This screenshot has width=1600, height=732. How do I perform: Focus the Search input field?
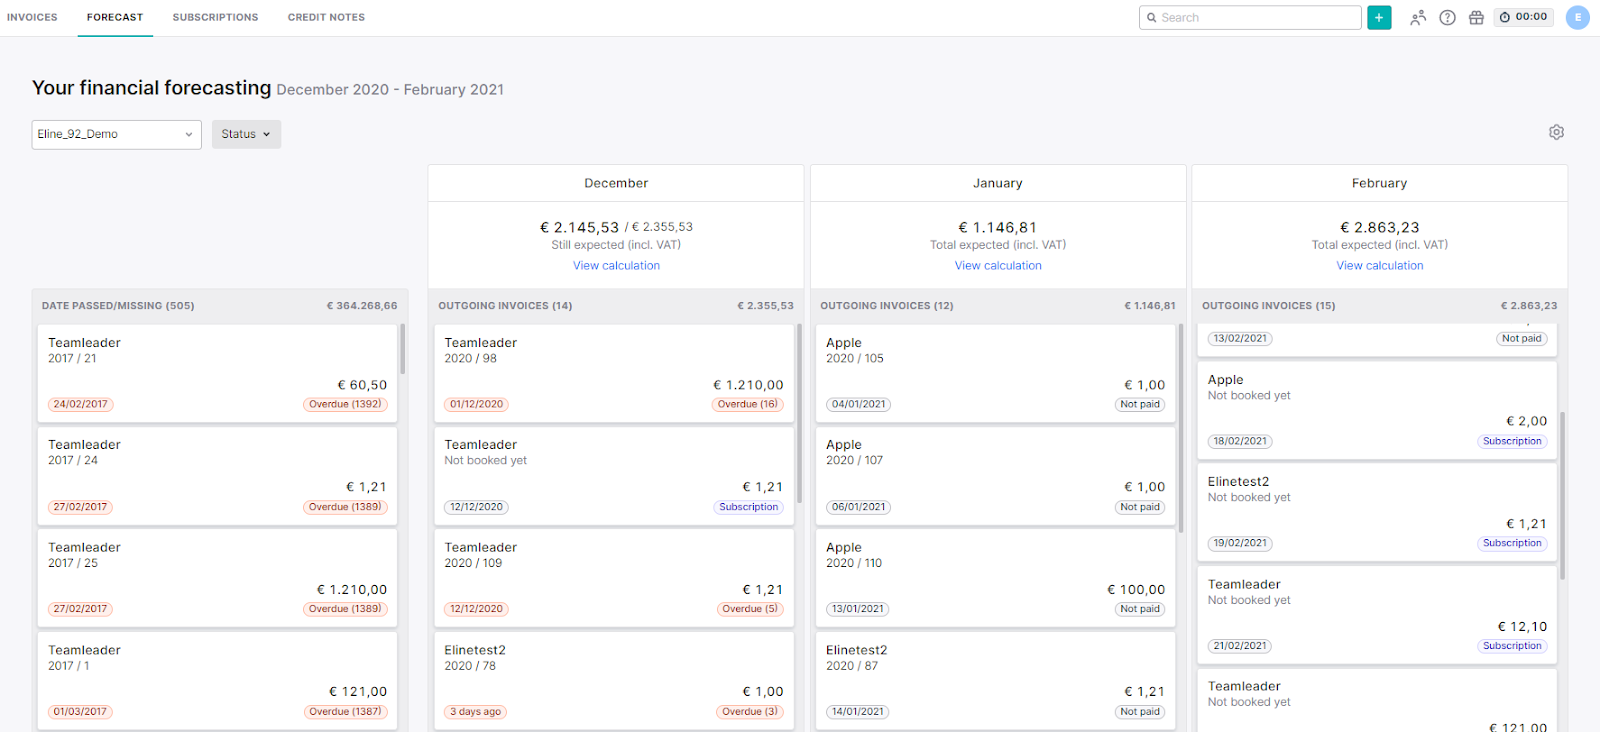click(x=1250, y=17)
